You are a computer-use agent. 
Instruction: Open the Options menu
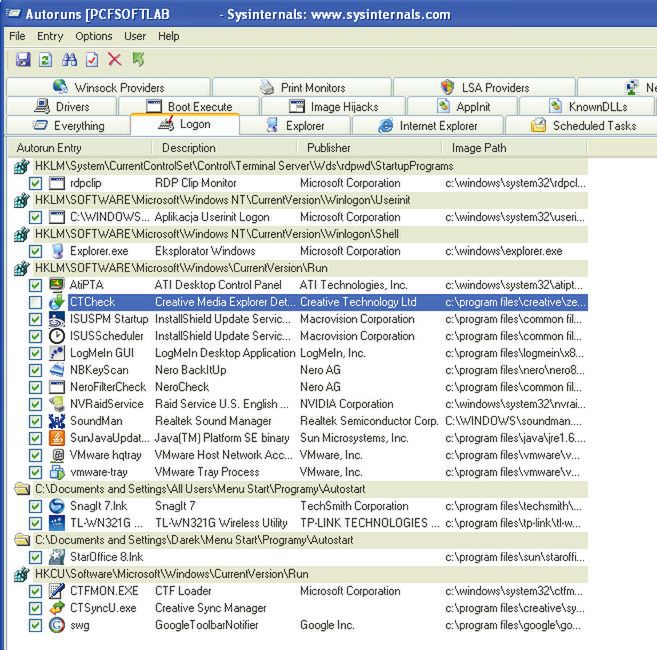(93, 36)
